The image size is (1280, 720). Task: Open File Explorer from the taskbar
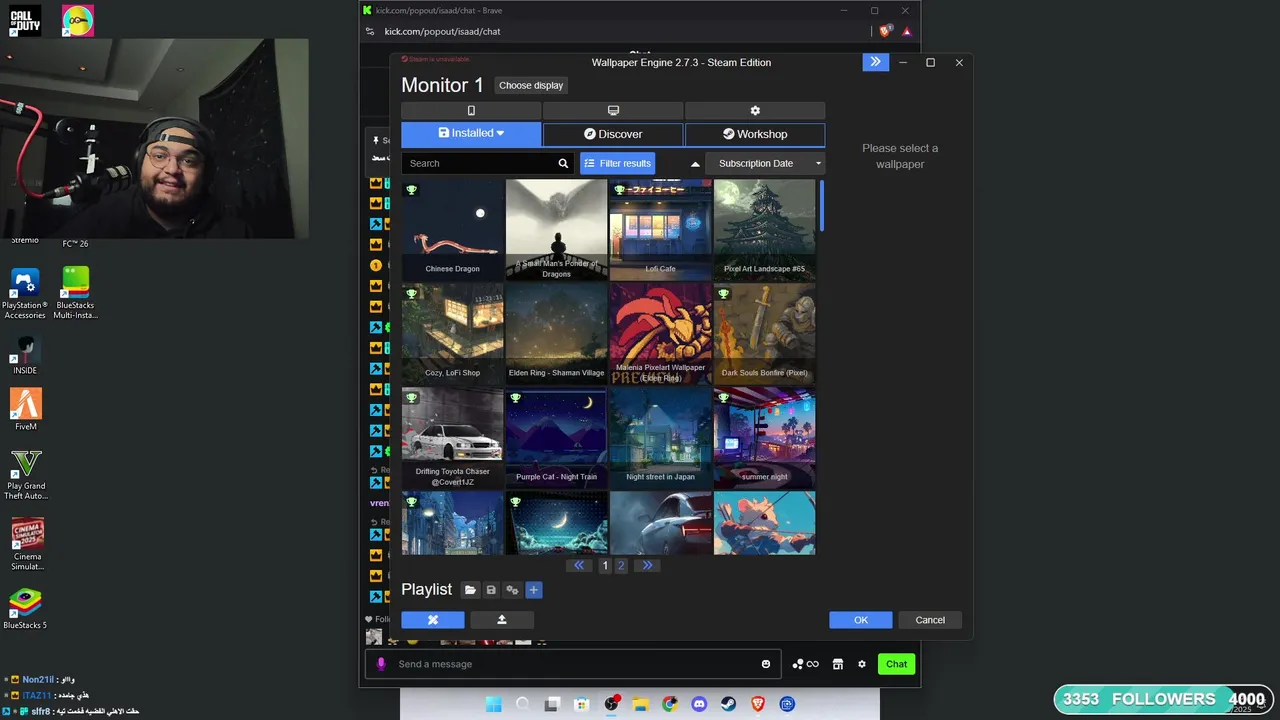pos(640,704)
